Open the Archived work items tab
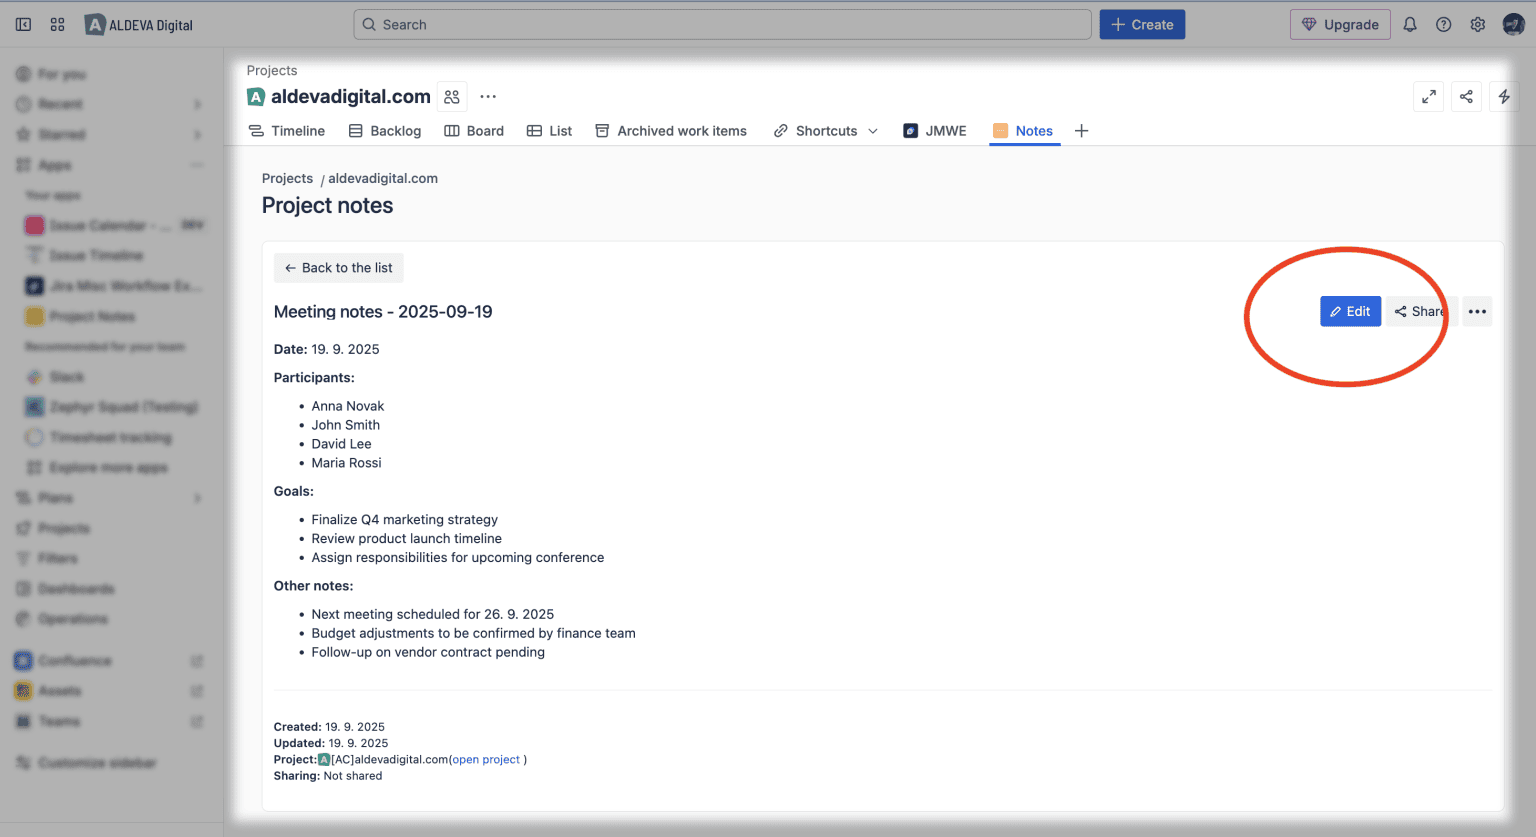Screen dimensions: 1536x837 (671, 131)
